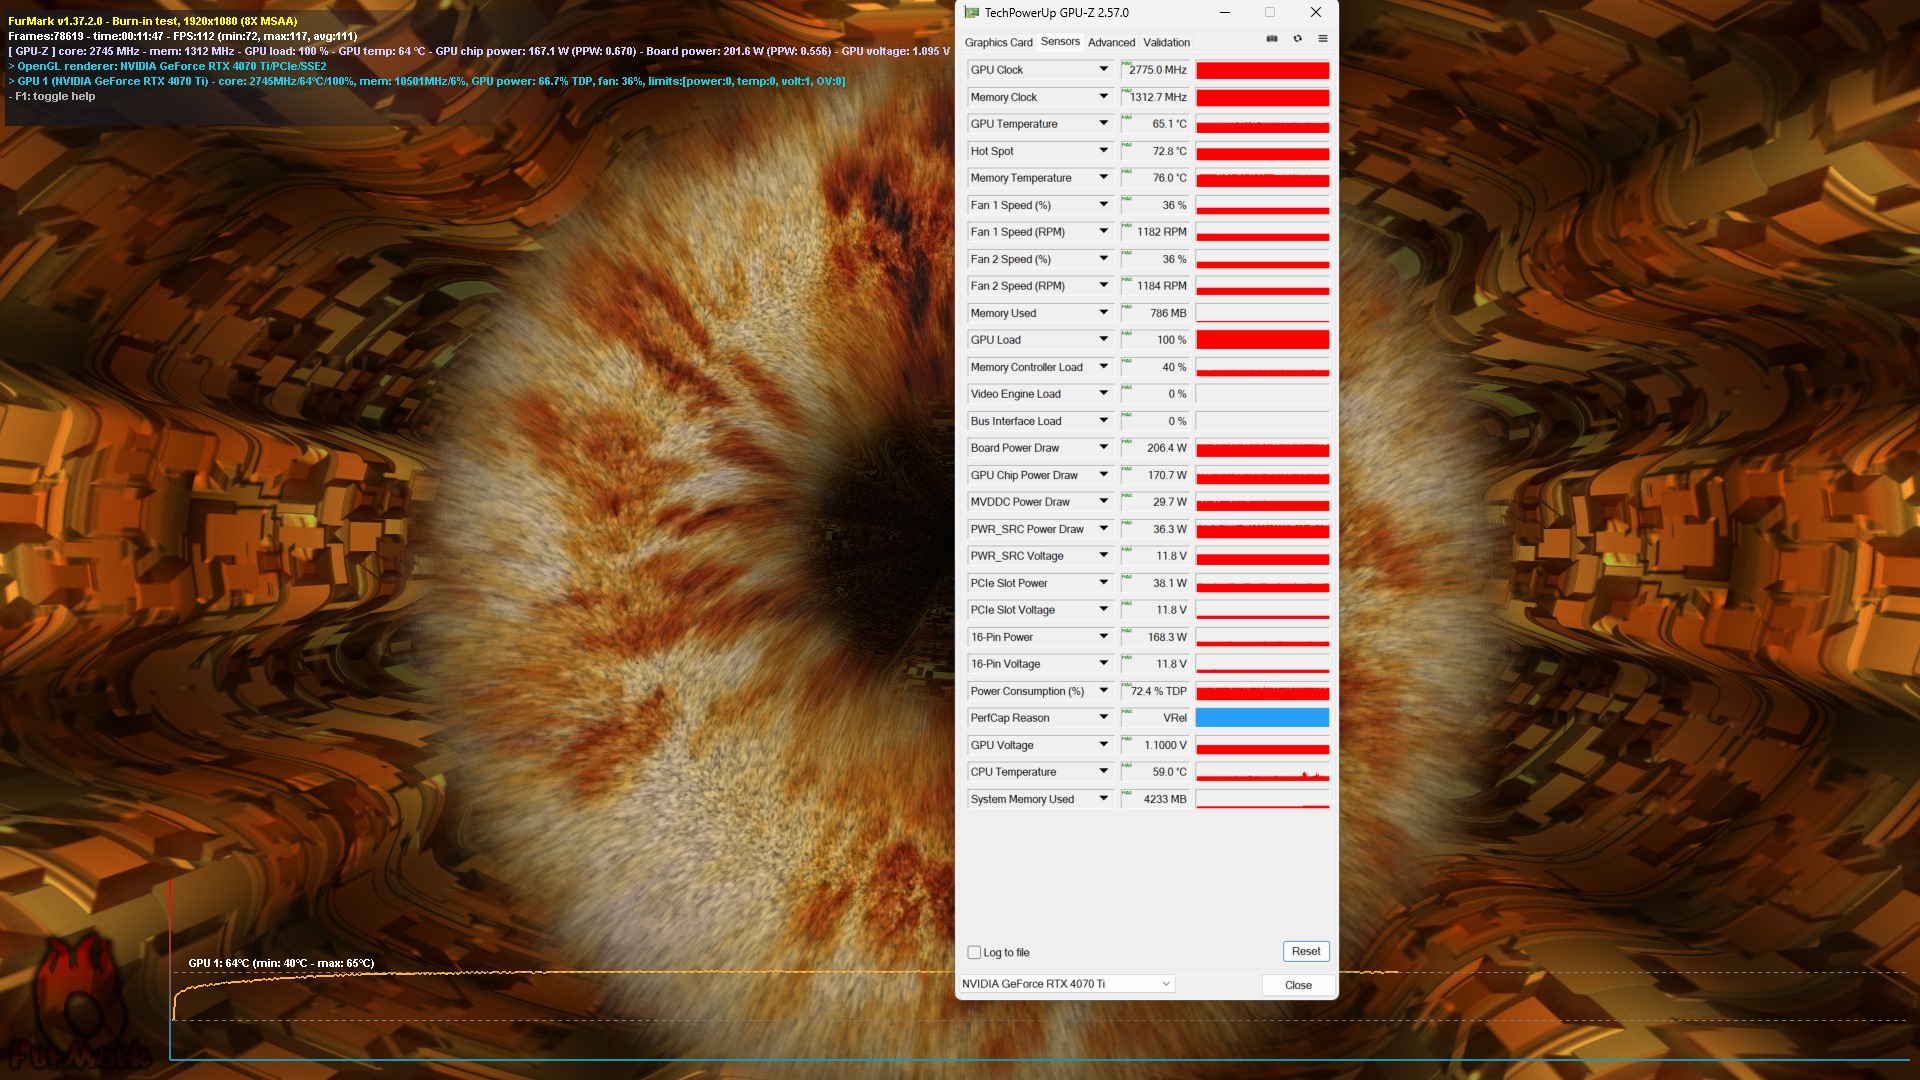Click the GPU-Z title bar app icon
The width and height of the screenshot is (1920, 1080).
[x=972, y=13]
